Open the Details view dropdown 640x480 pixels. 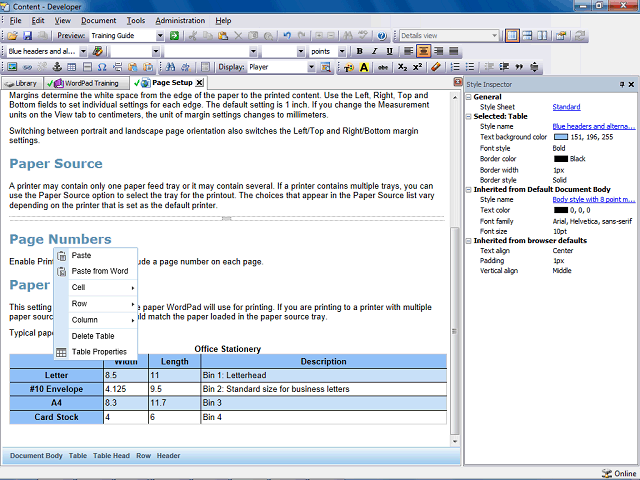click(x=495, y=36)
